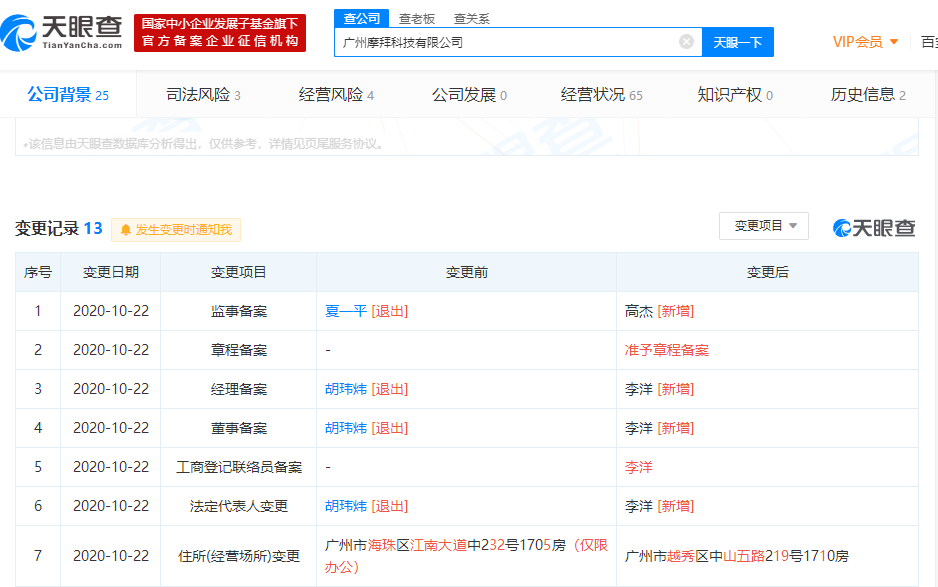Open 胡玮炜 link in 经理备案 row
Image resolution: width=938 pixels, height=587 pixels.
346,389
